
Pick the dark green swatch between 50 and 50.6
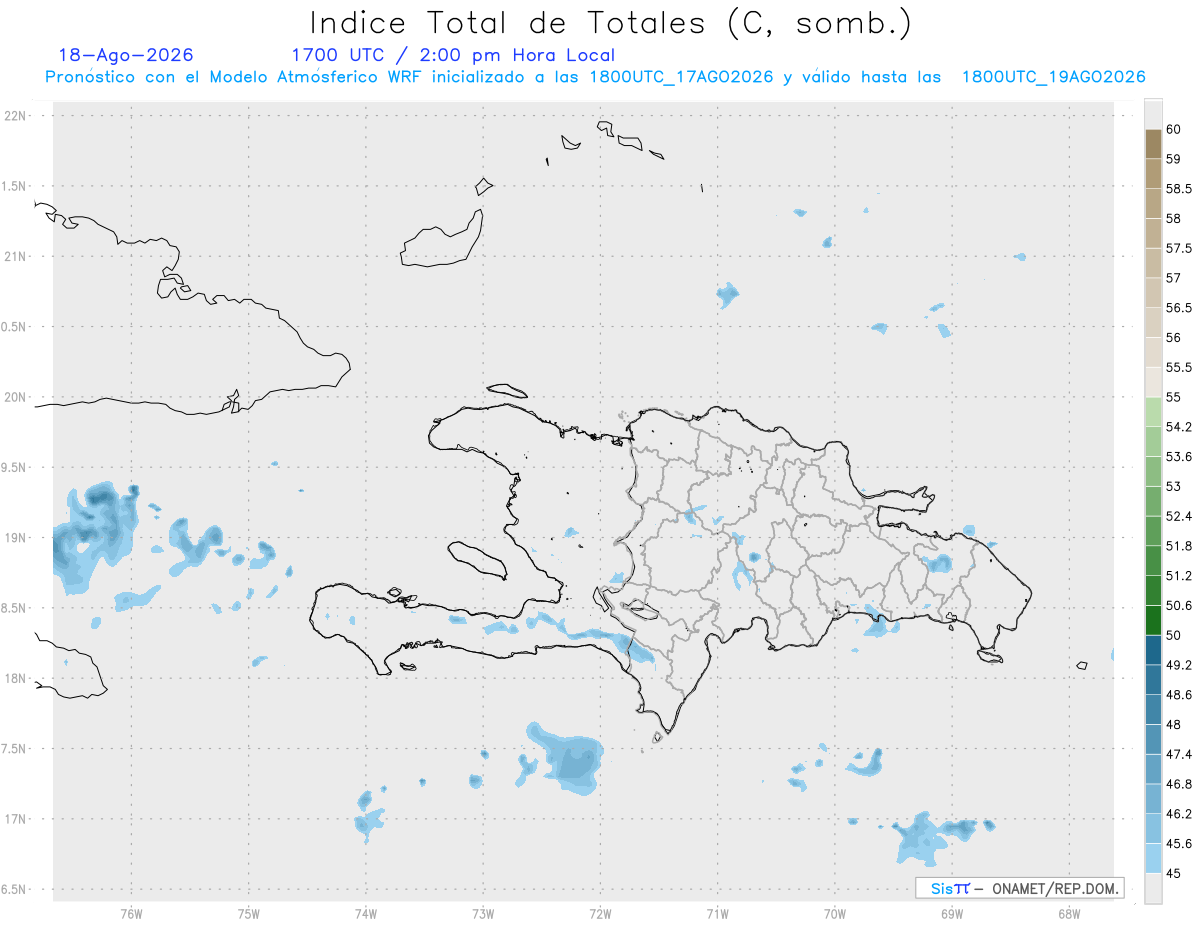(1153, 620)
